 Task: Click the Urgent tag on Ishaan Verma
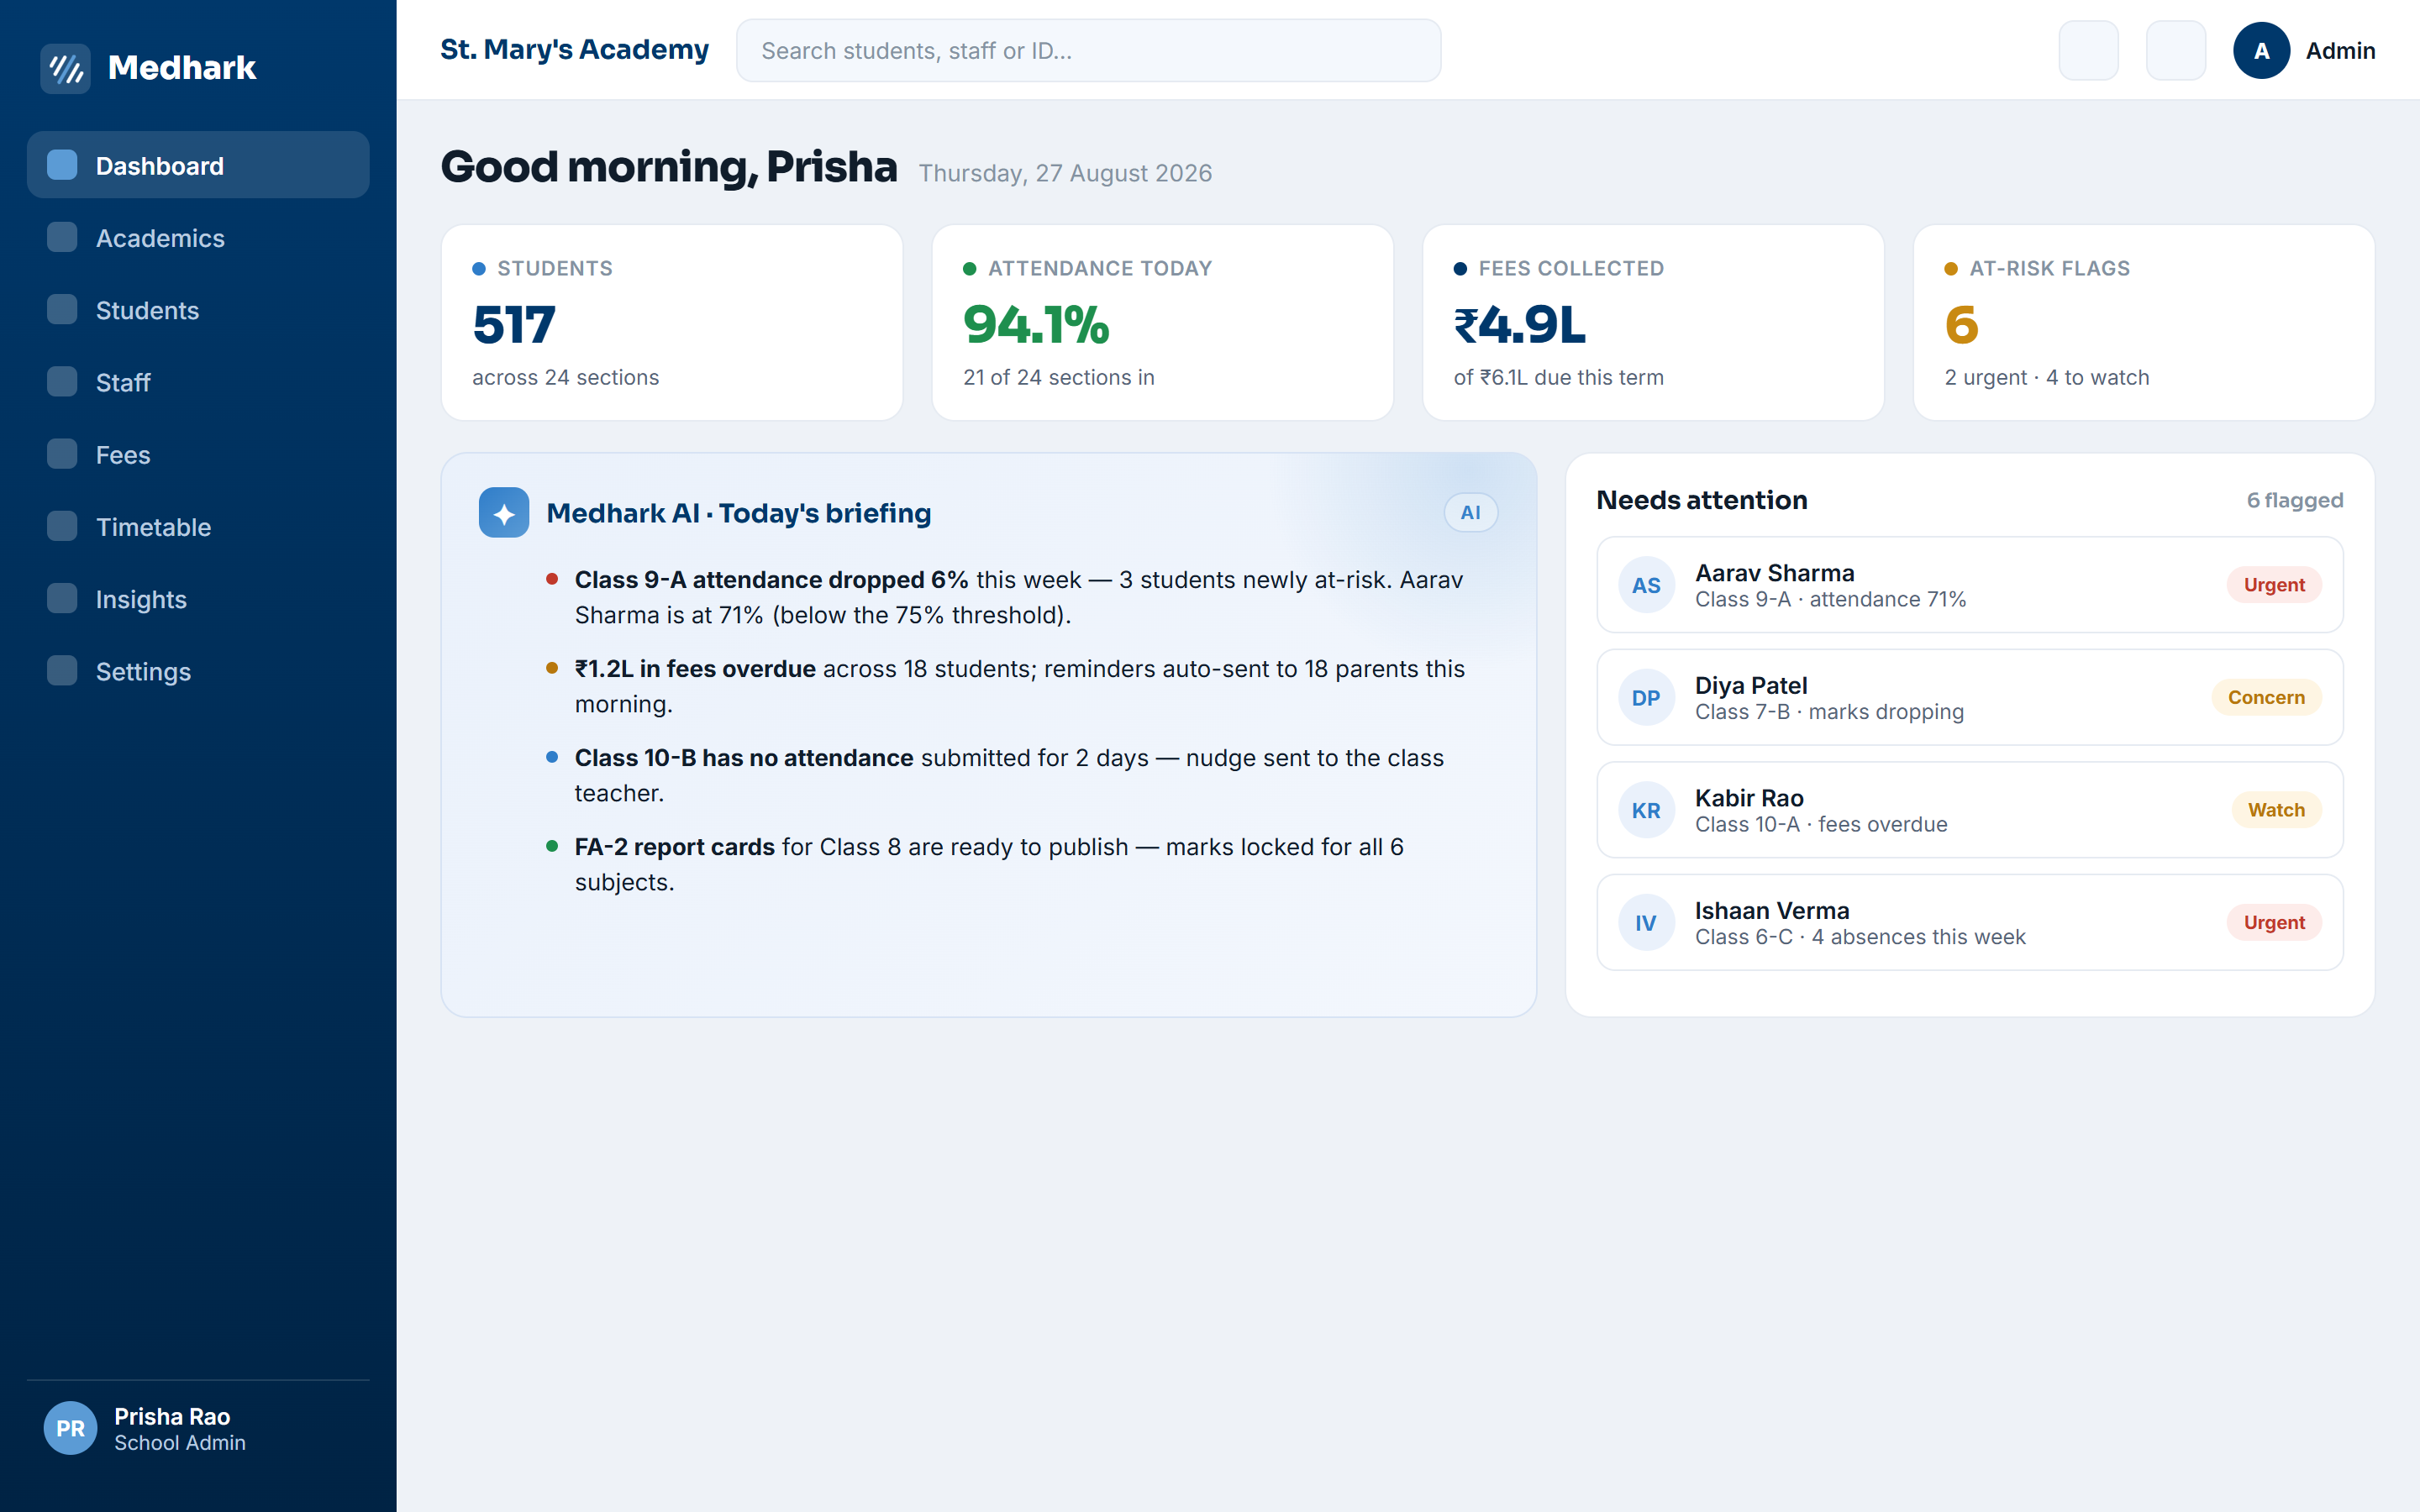pos(2274,922)
